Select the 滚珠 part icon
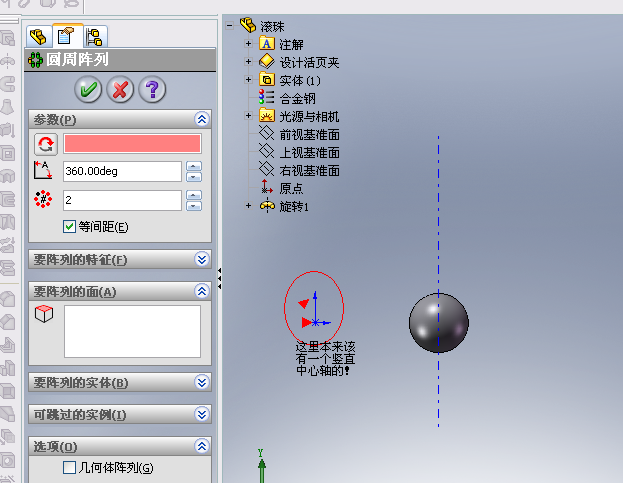Image resolution: width=623 pixels, height=483 pixels. tap(248, 25)
